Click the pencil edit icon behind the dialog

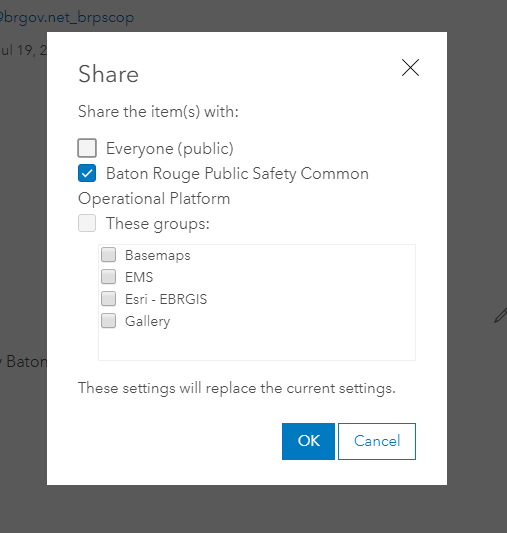[x=501, y=315]
